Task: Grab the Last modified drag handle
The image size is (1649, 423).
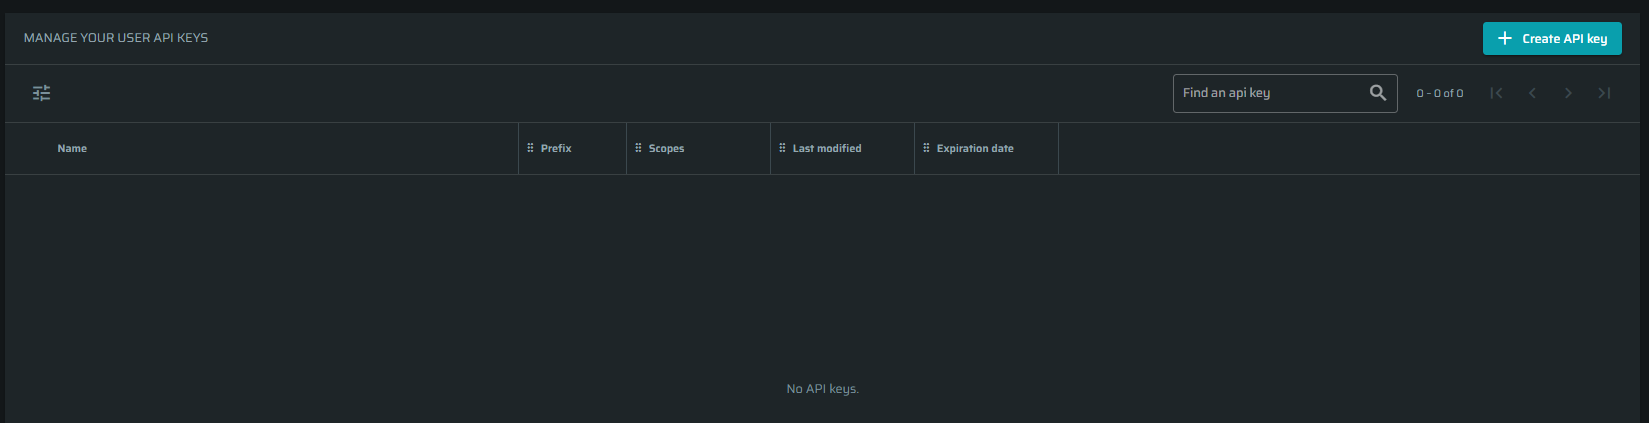Action: click(x=782, y=148)
